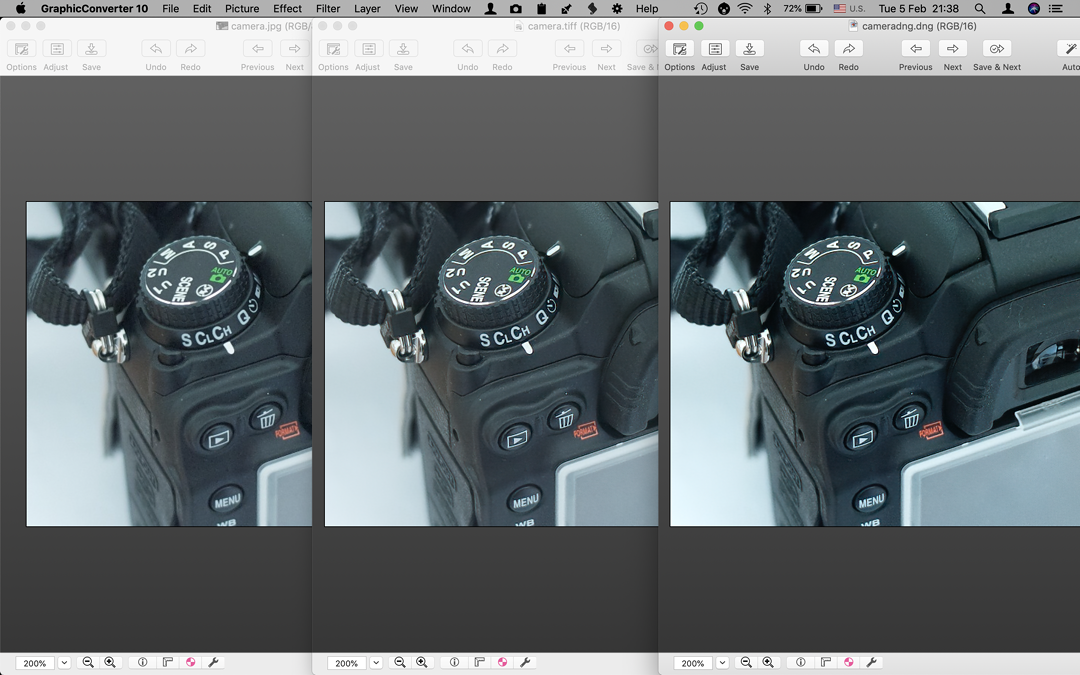Click the Auto wand in cameradng.dng window
Image resolution: width=1080 pixels, height=675 pixels.
tap(1069, 49)
